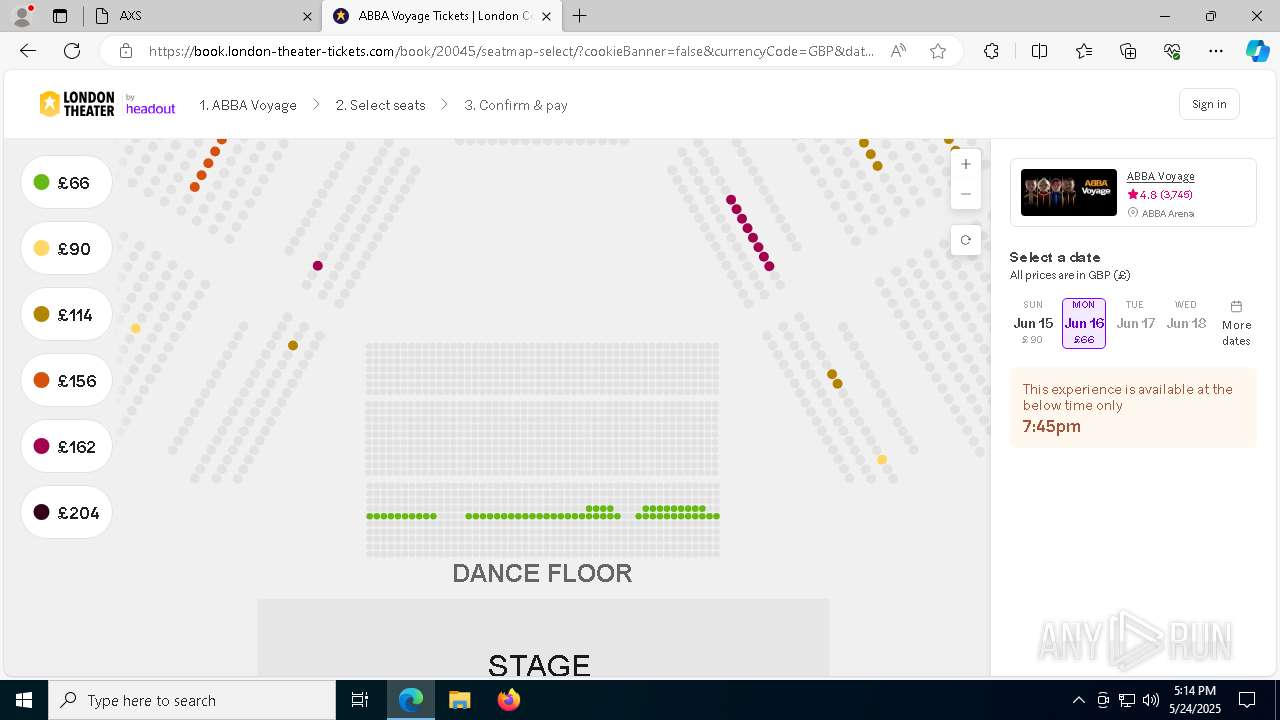Launch Firefox from taskbar

508,700
